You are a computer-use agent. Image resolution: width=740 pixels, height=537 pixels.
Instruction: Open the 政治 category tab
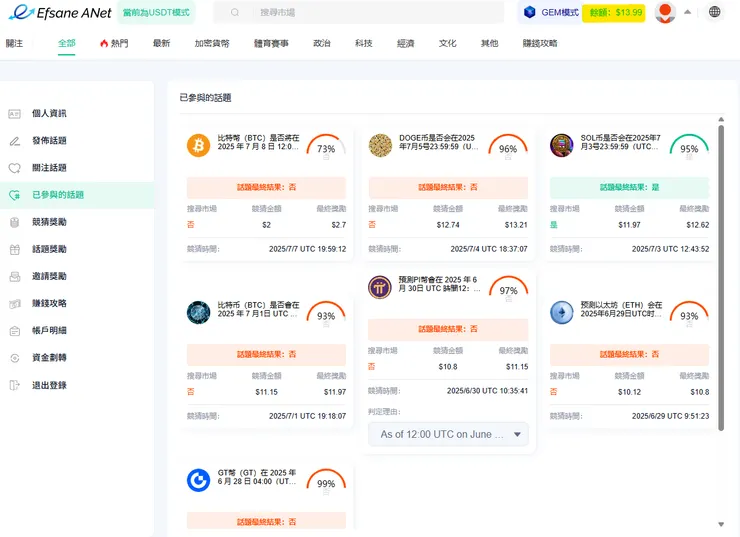click(322, 43)
